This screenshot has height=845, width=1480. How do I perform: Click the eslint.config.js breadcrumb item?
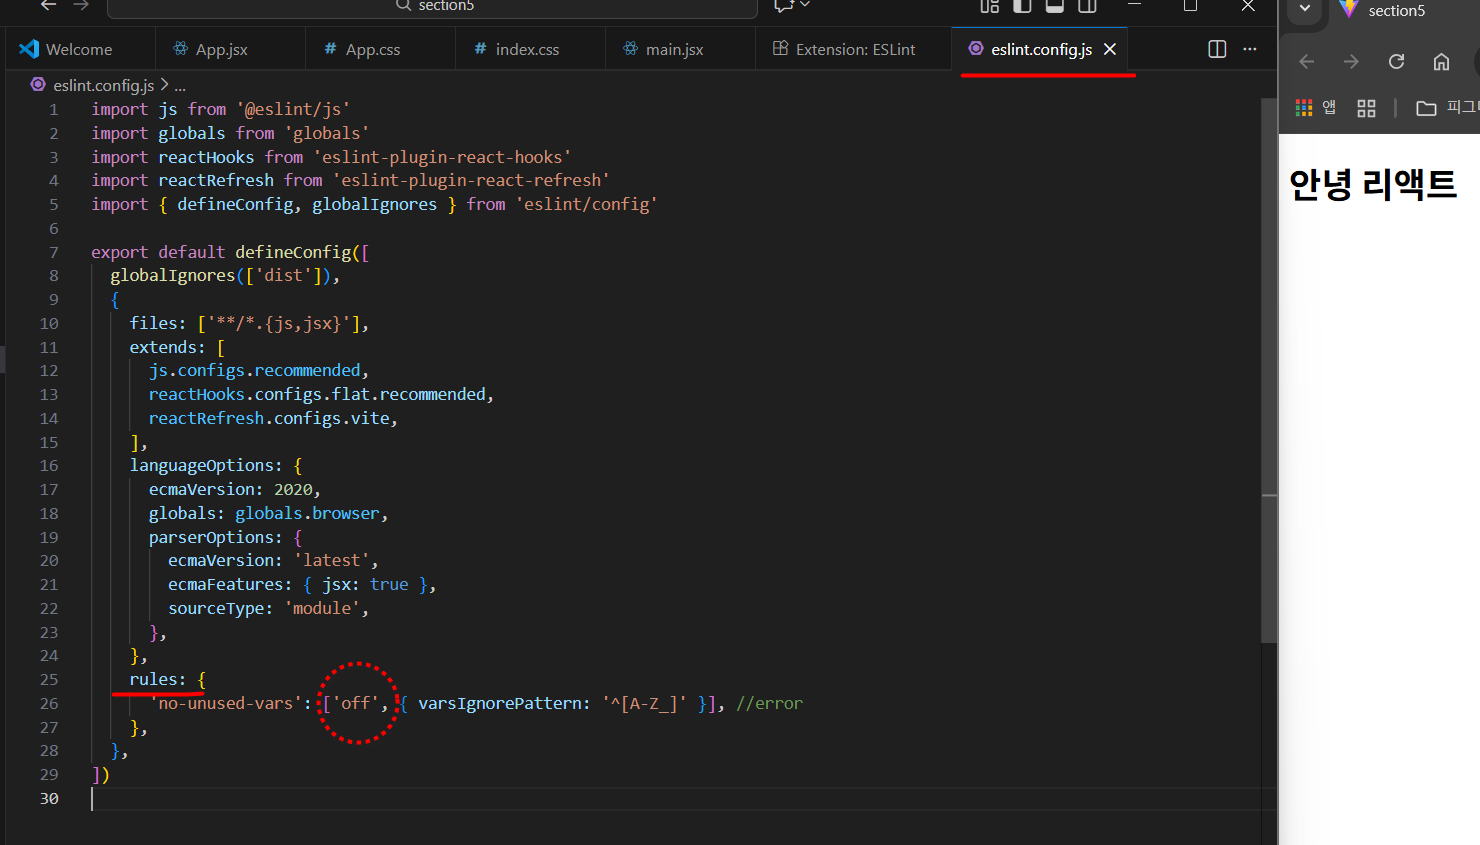point(103,86)
